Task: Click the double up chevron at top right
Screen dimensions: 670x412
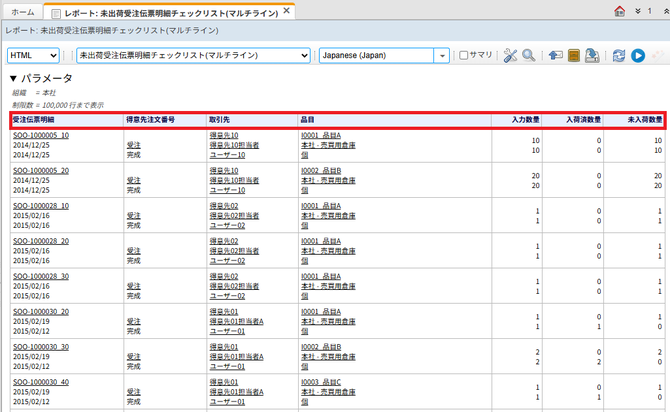Action: [x=667, y=11]
